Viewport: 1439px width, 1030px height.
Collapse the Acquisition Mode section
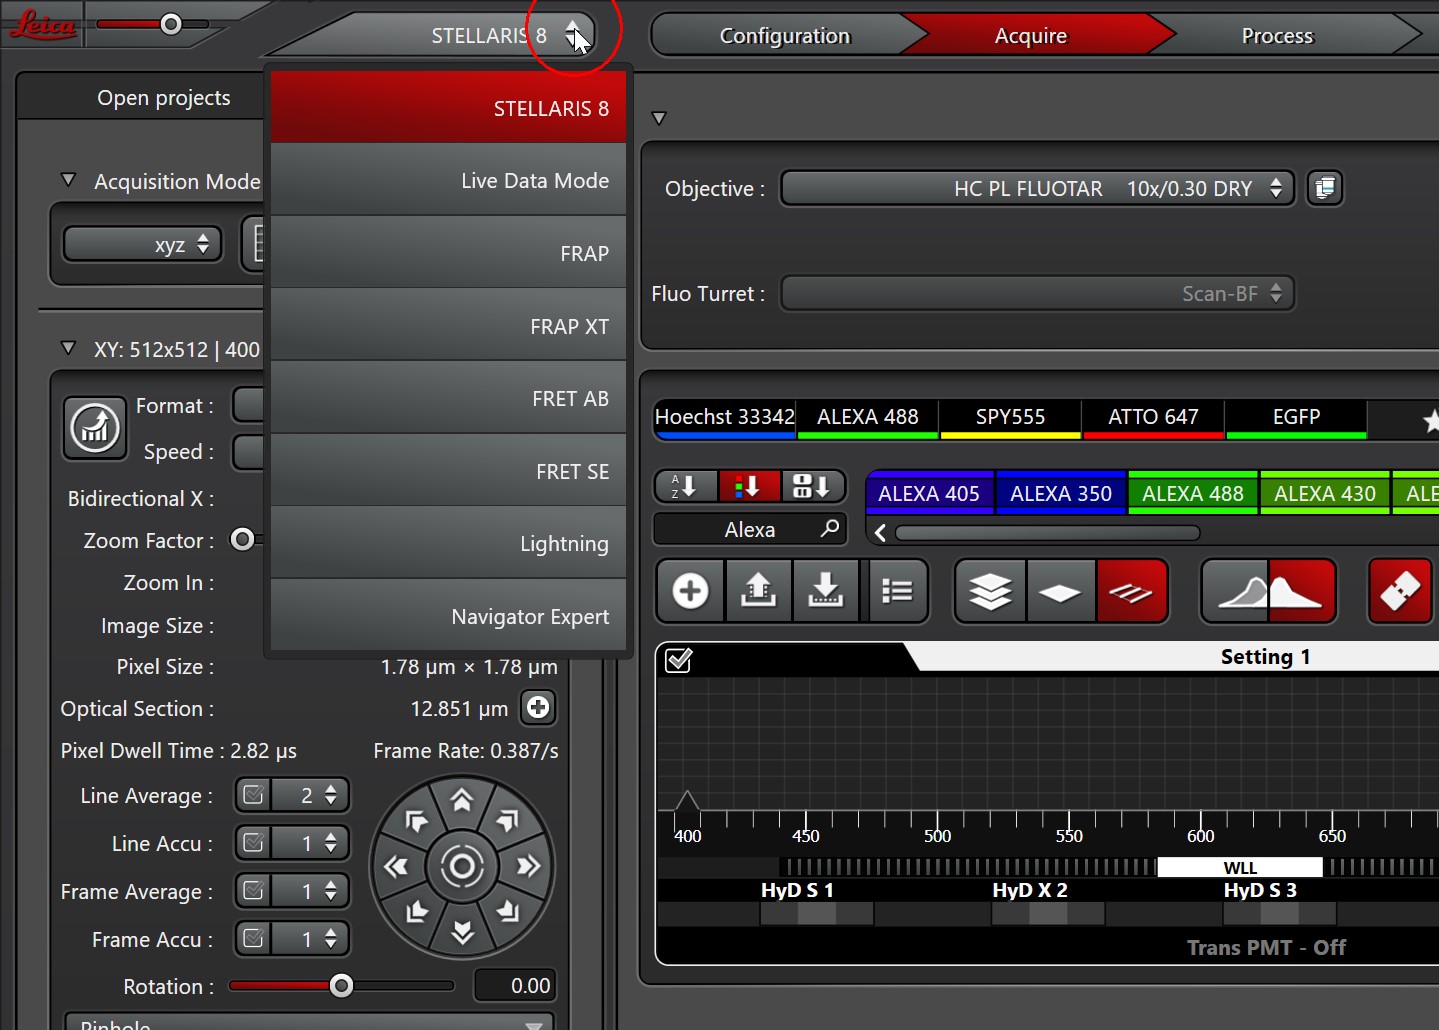pos(68,180)
